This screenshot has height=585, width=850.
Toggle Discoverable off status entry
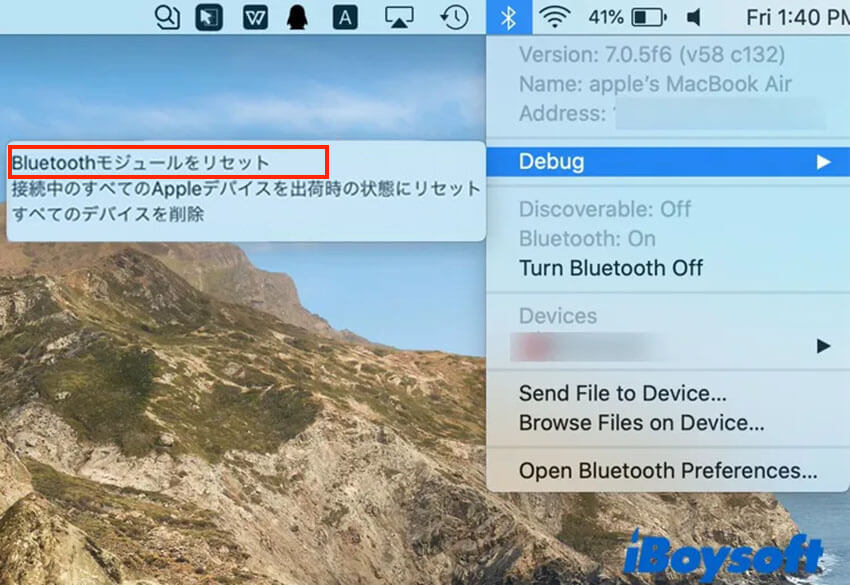(604, 209)
